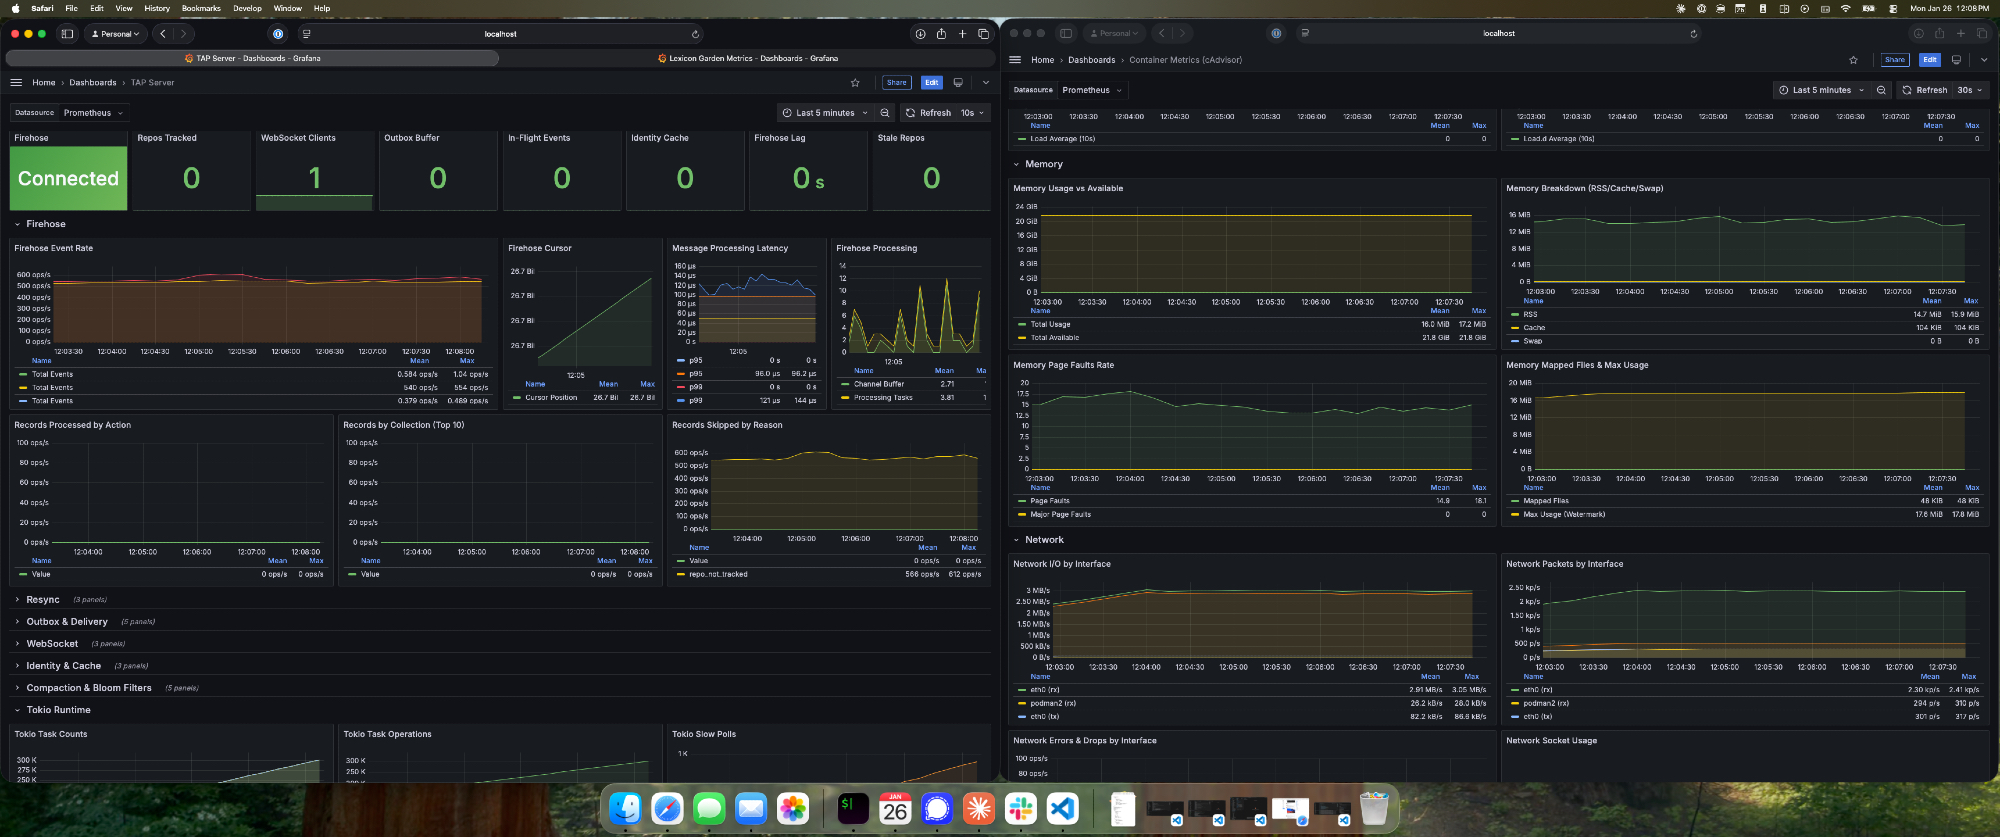Click Share button in Container Metrics dashboard
This screenshot has height=837, width=2000.
point(1894,60)
